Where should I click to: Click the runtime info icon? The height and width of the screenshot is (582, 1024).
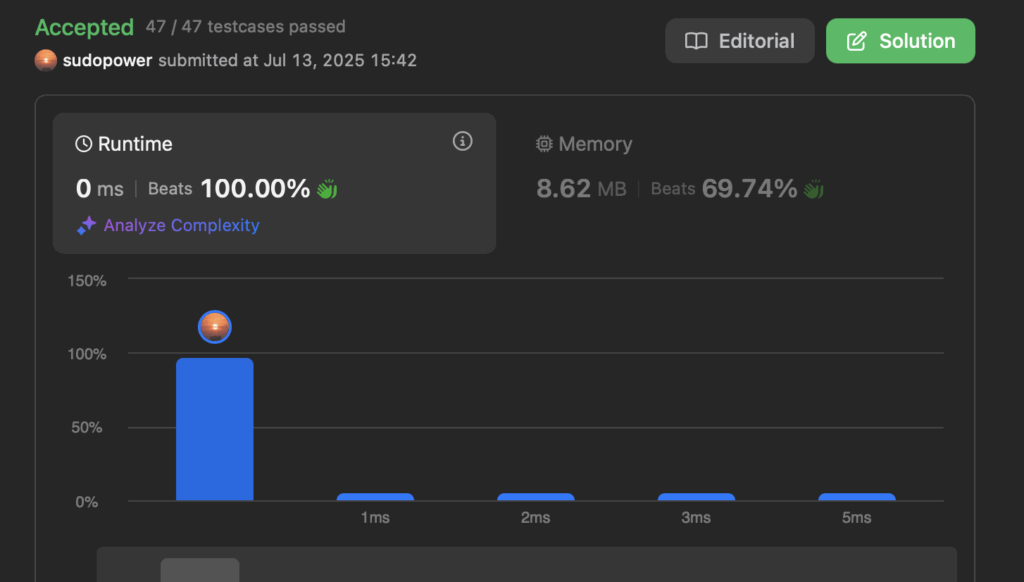462,141
